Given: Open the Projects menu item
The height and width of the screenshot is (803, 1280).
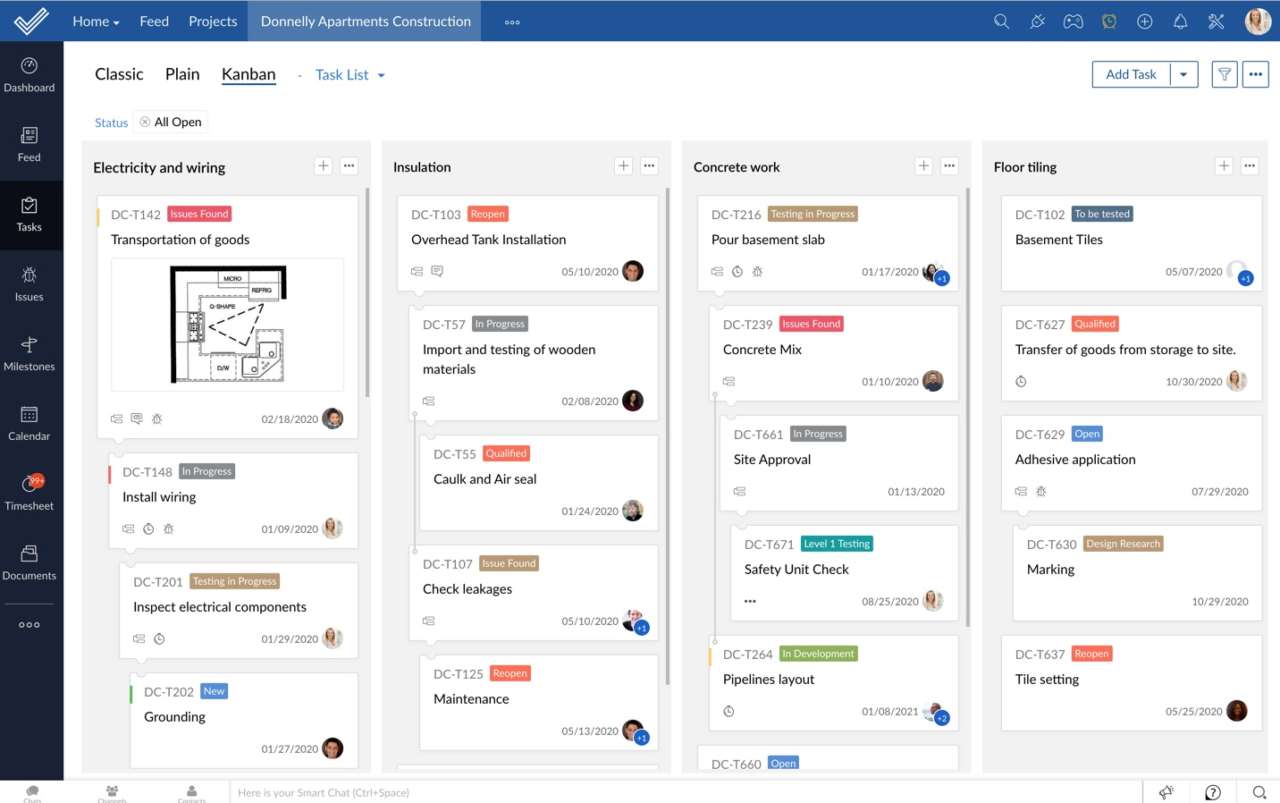Looking at the screenshot, I should click(212, 20).
